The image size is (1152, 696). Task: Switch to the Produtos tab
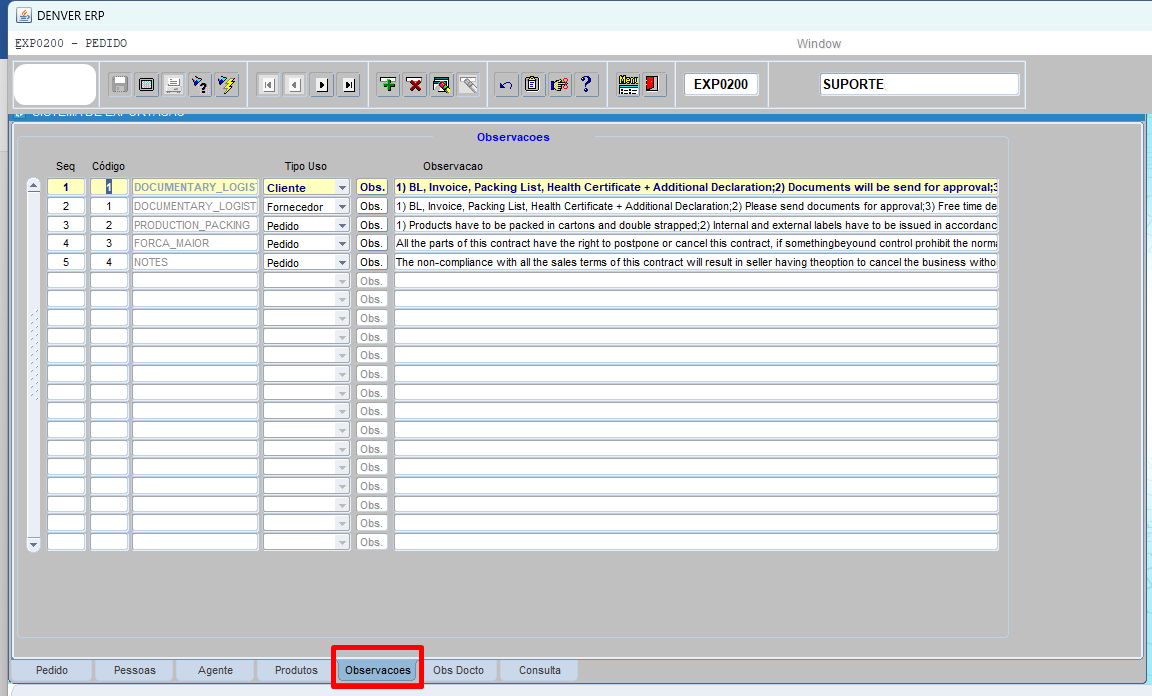[x=296, y=670]
